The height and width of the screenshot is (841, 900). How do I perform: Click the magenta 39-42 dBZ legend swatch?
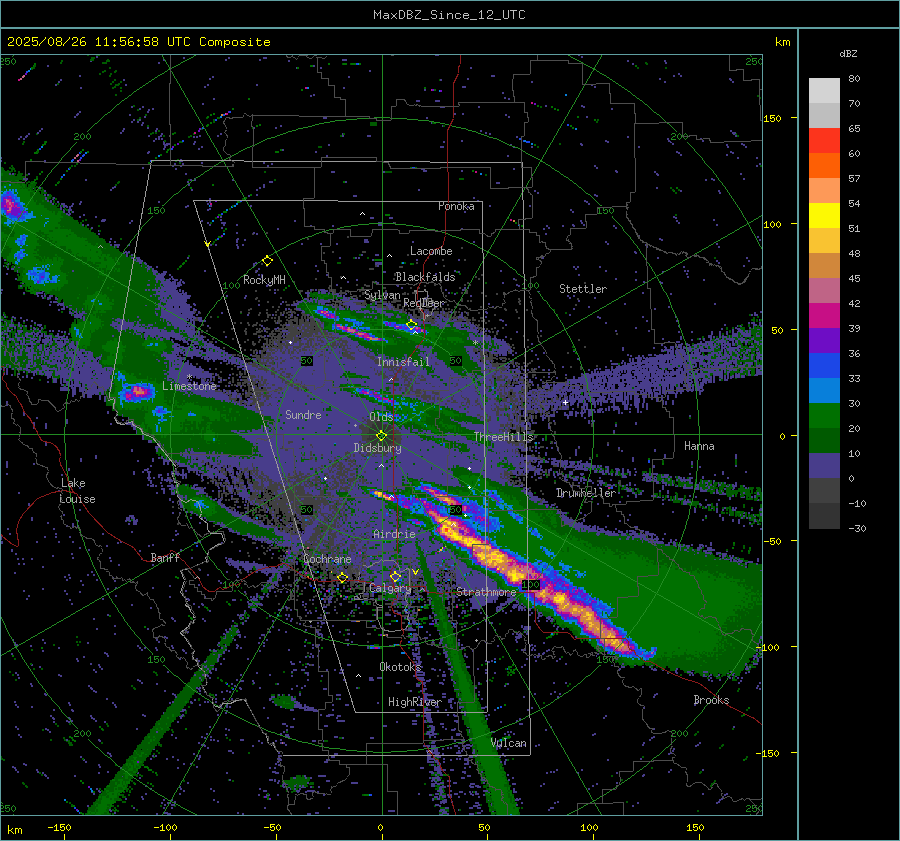coord(824,316)
